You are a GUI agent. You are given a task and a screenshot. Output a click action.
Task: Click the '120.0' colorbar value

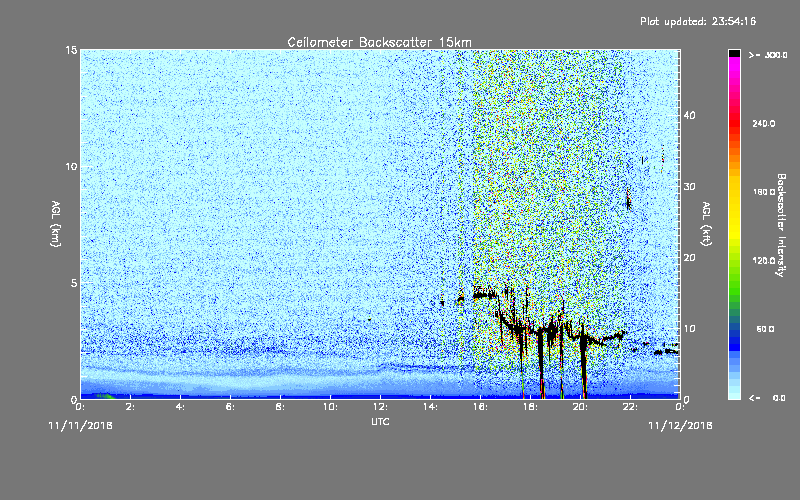(x=764, y=261)
